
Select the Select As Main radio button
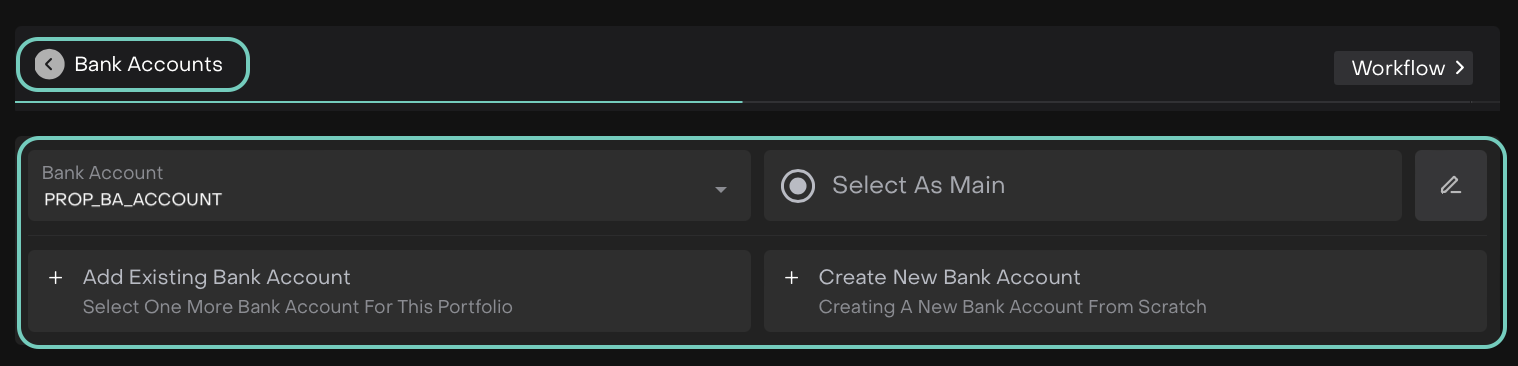point(797,185)
